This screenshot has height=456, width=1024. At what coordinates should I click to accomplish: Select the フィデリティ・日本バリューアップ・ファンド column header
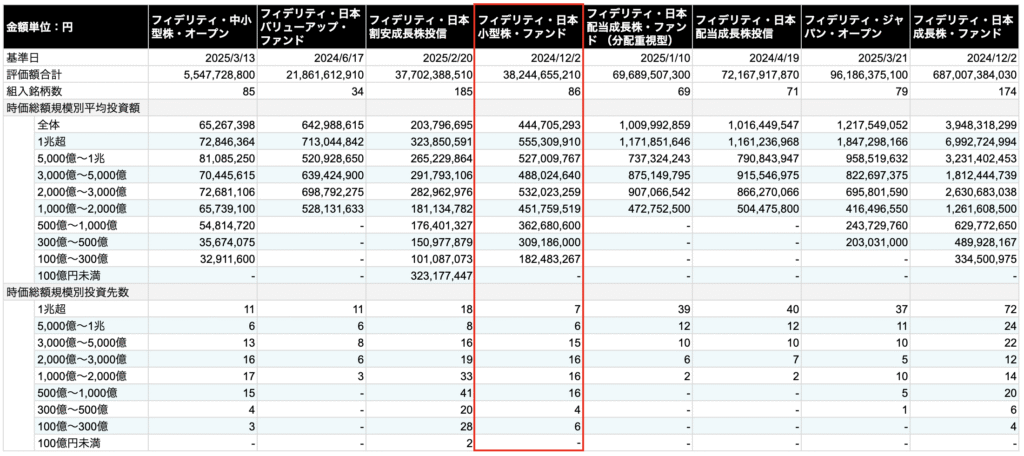coord(311,27)
